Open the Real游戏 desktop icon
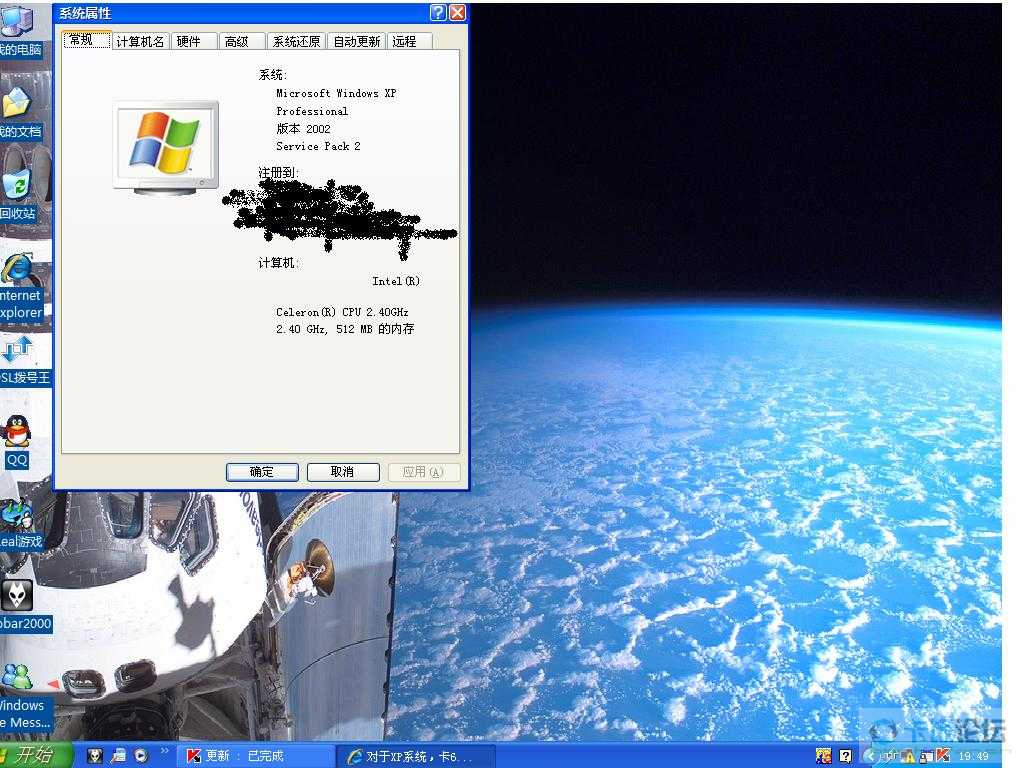Image resolution: width=1024 pixels, height=768 pixels. coord(20,524)
